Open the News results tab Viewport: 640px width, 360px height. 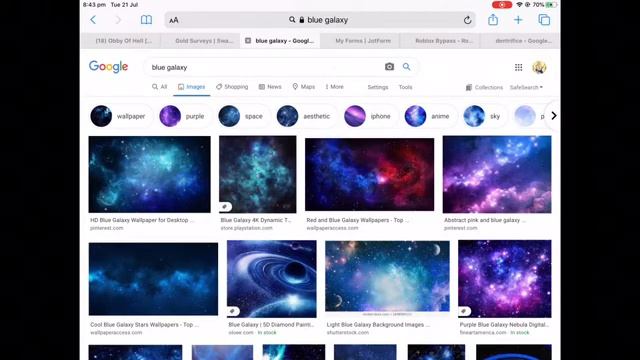pyautogui.click(x=270, y=87)
